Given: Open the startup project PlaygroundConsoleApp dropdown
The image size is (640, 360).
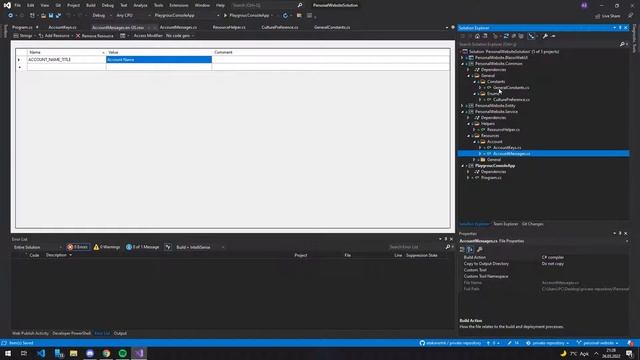Looking at the screenshot, I should (x=187, y=16).
